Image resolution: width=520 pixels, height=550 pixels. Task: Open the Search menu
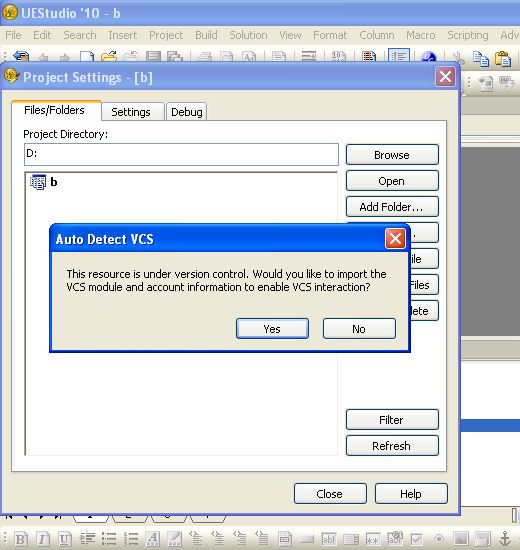tap(80, 35)
